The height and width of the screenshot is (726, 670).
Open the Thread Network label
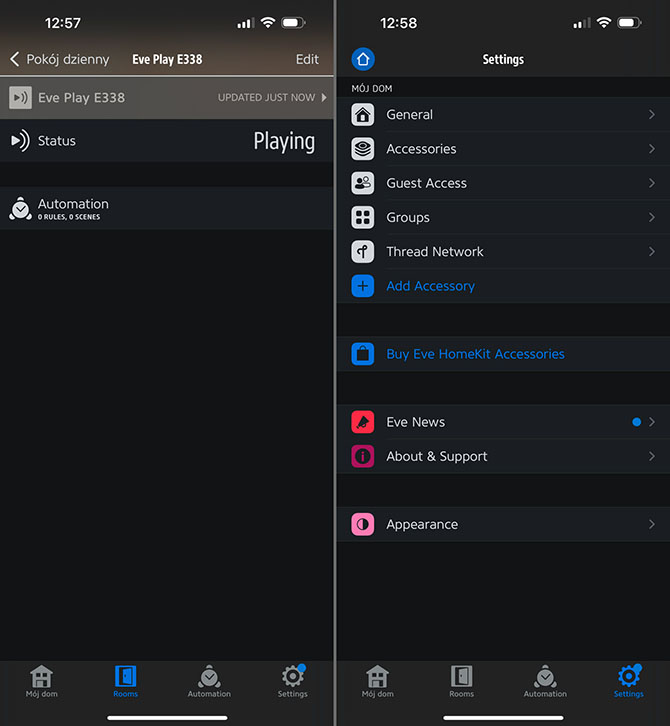coord(435,251)
